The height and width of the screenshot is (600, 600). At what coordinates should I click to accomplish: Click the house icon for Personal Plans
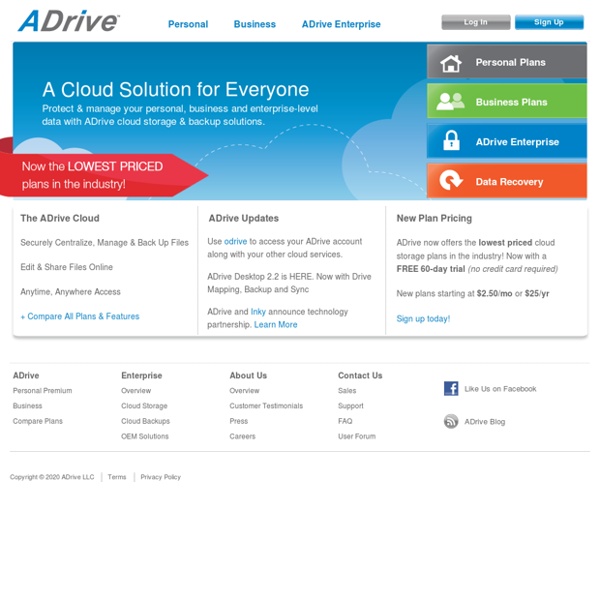click(x=451, y=63)
